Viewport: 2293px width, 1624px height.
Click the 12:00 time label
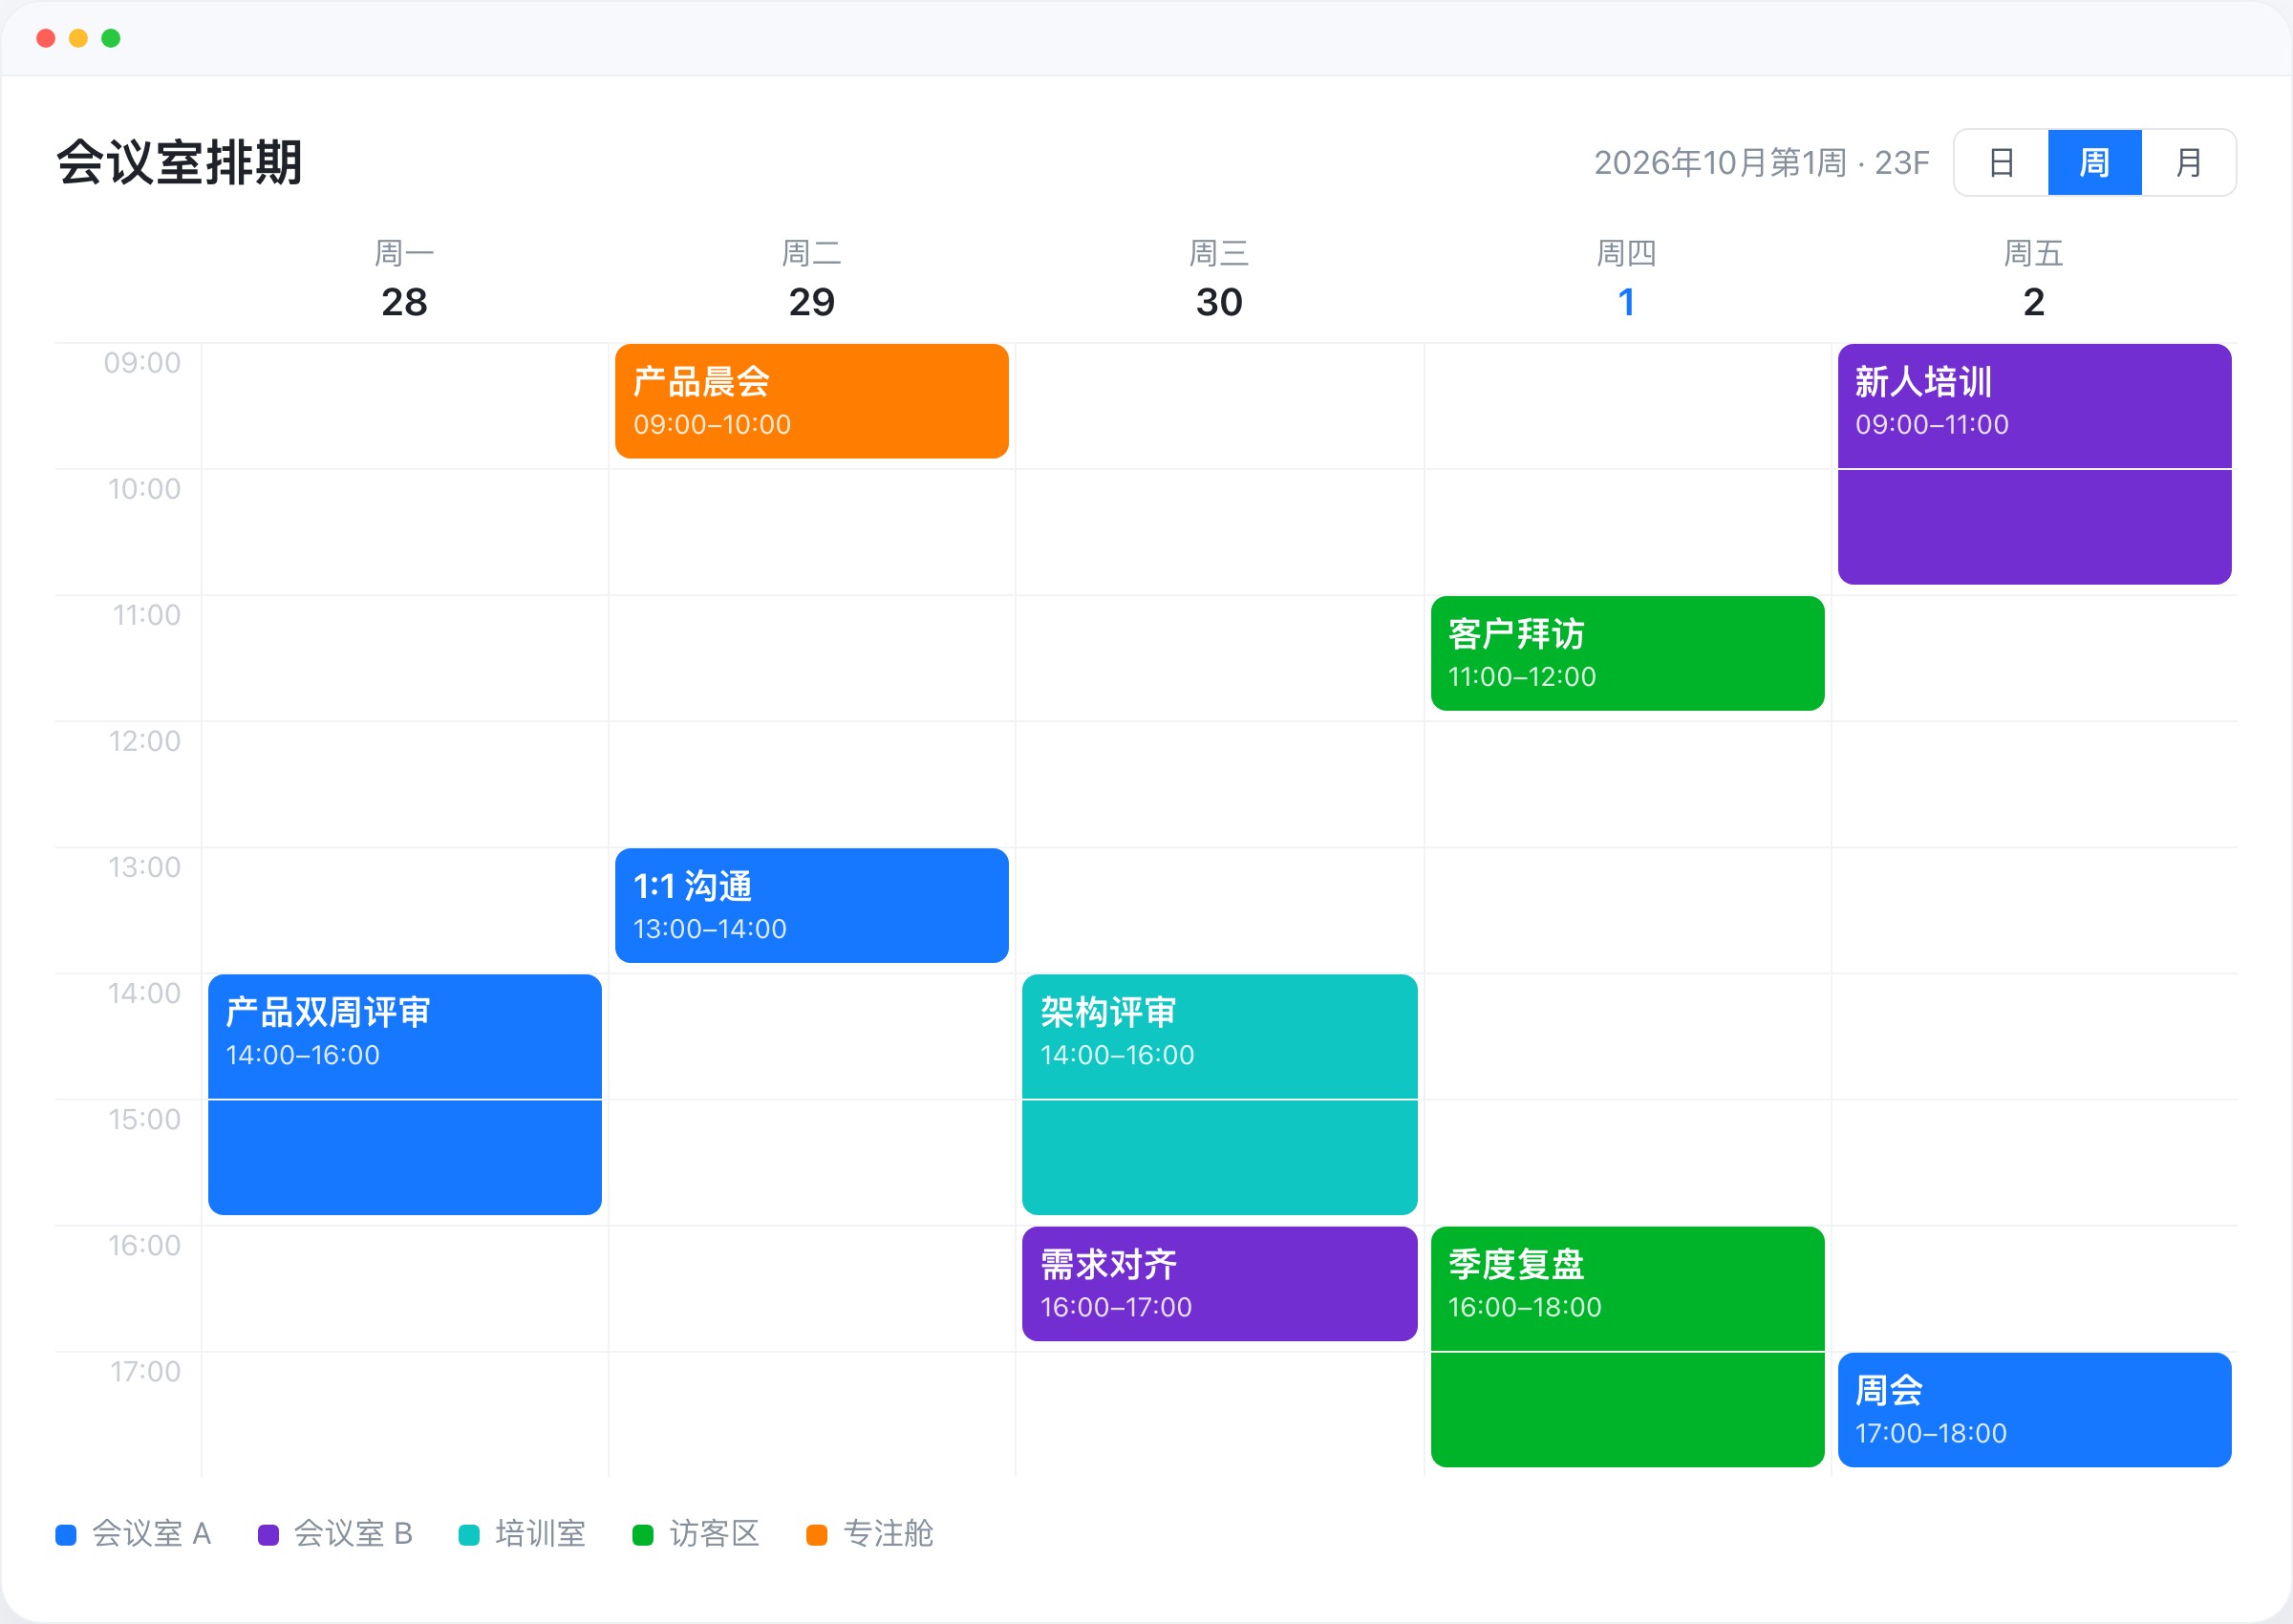coord(144,741)
